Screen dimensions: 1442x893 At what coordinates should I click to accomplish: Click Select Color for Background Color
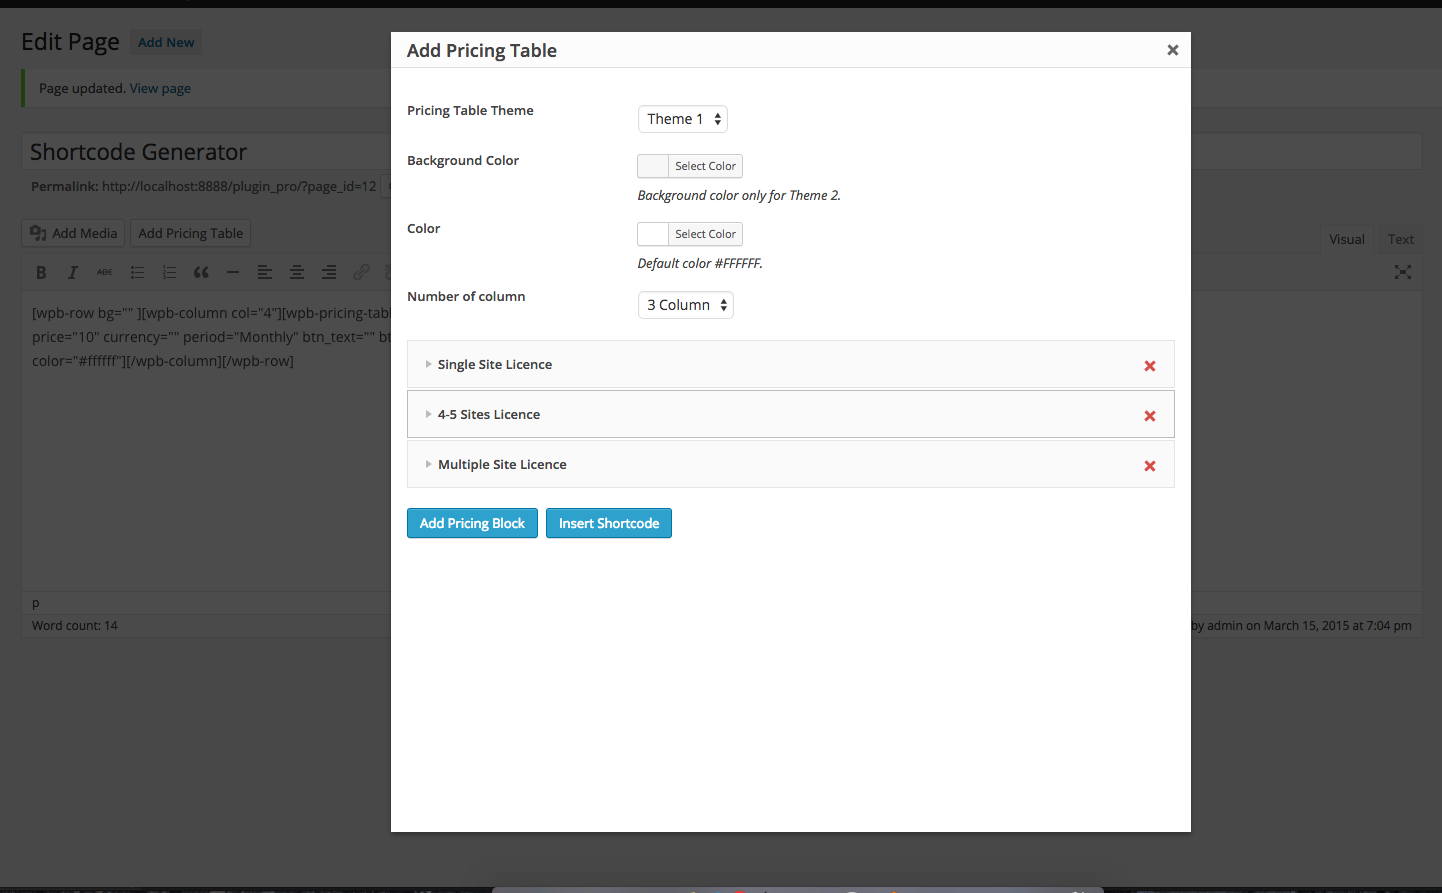[705, 166]
